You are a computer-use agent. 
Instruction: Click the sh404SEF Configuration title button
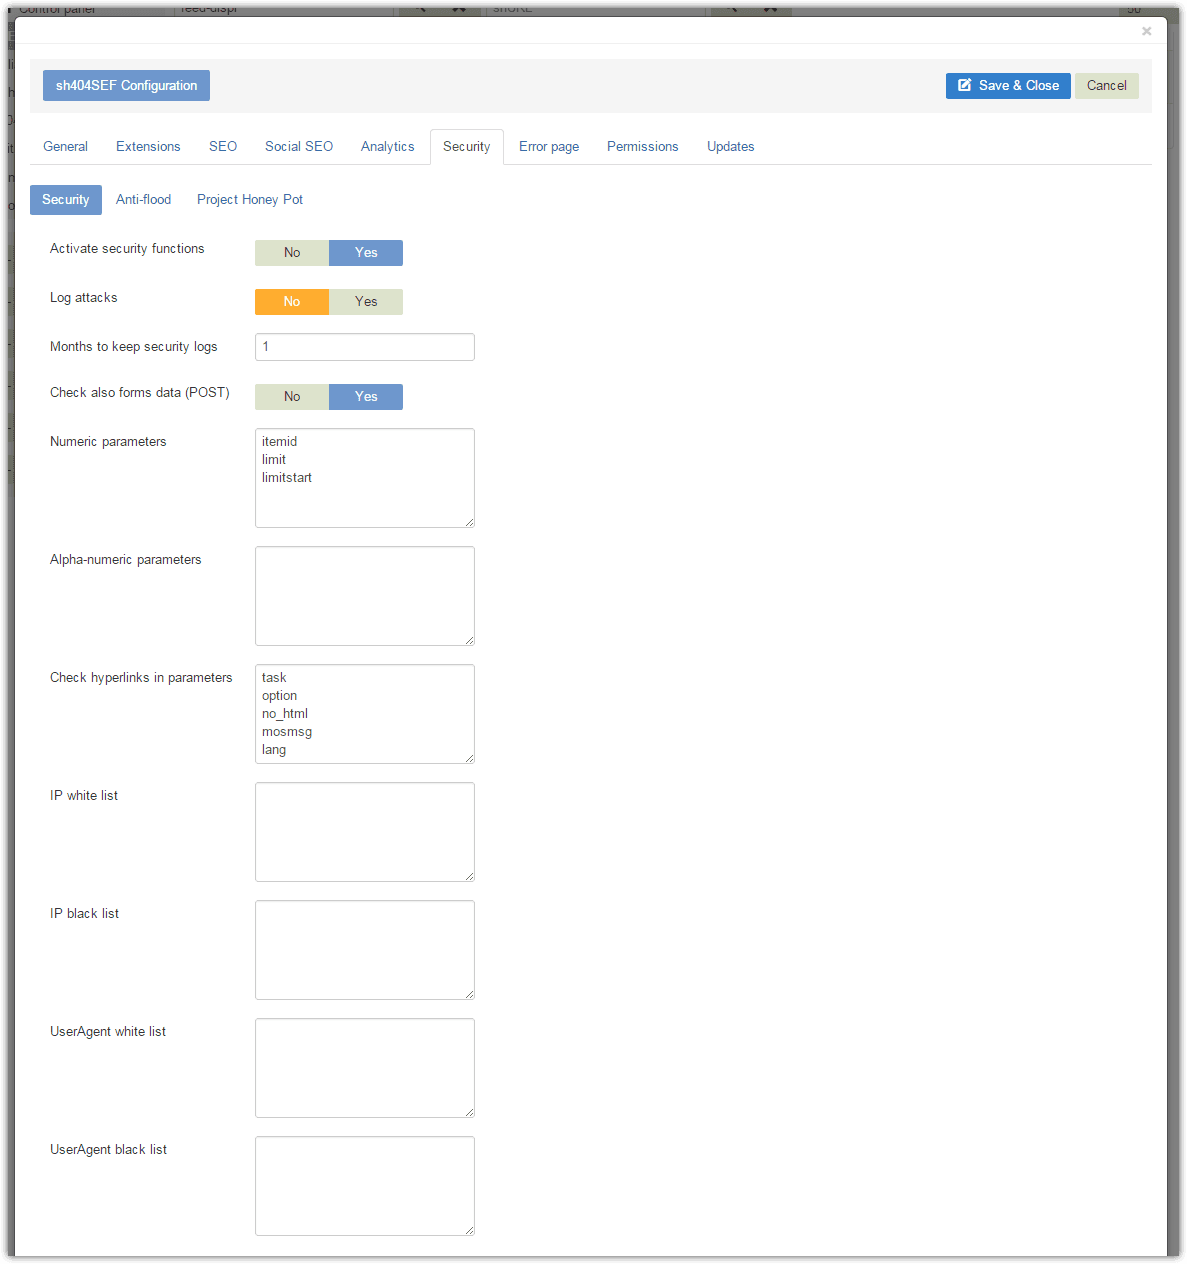pyautogui.click(x=126, y=86)
